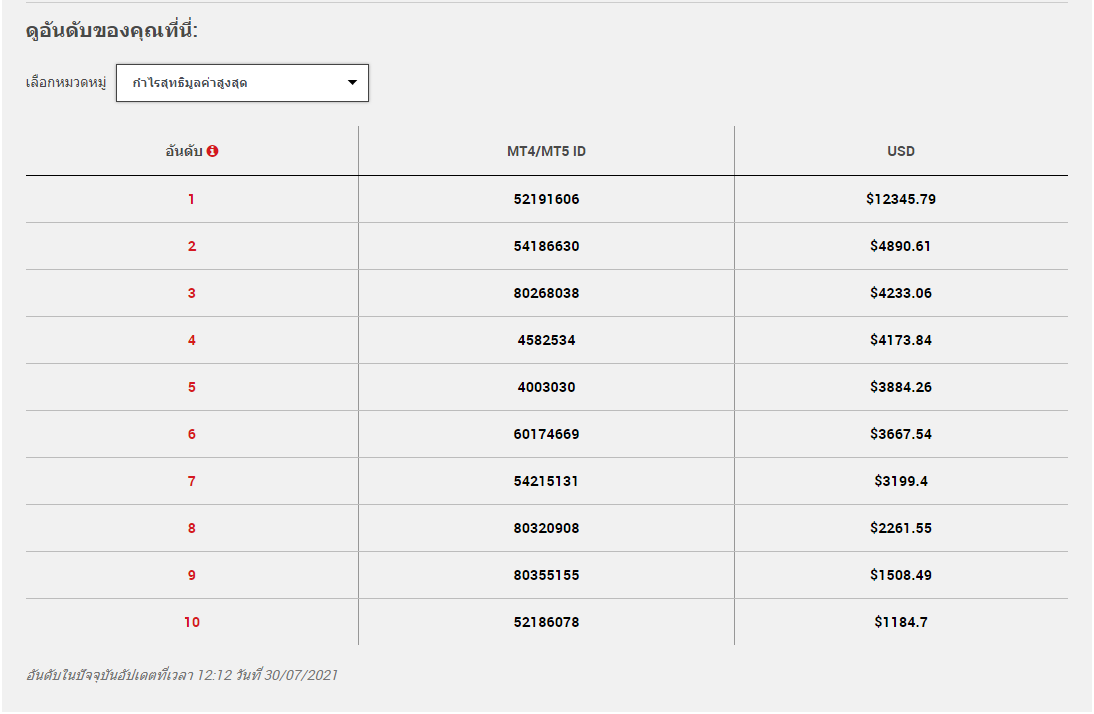Screen dimensions: 1094x714
Task: Select account ID 60174669
Action: click(x=546, y=434)
